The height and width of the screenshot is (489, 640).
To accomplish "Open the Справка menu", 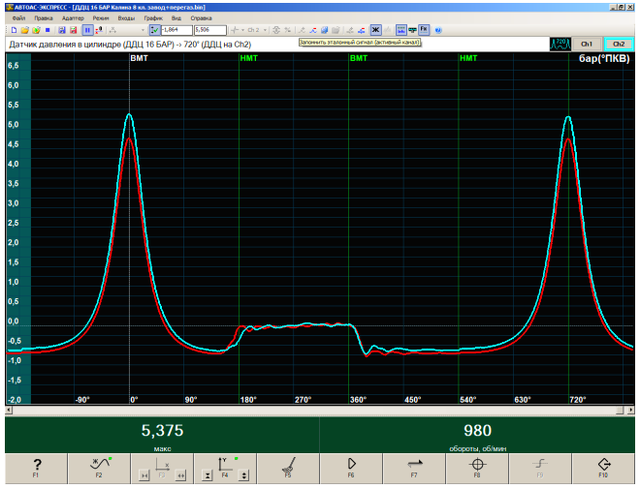I will pos(201,18).
